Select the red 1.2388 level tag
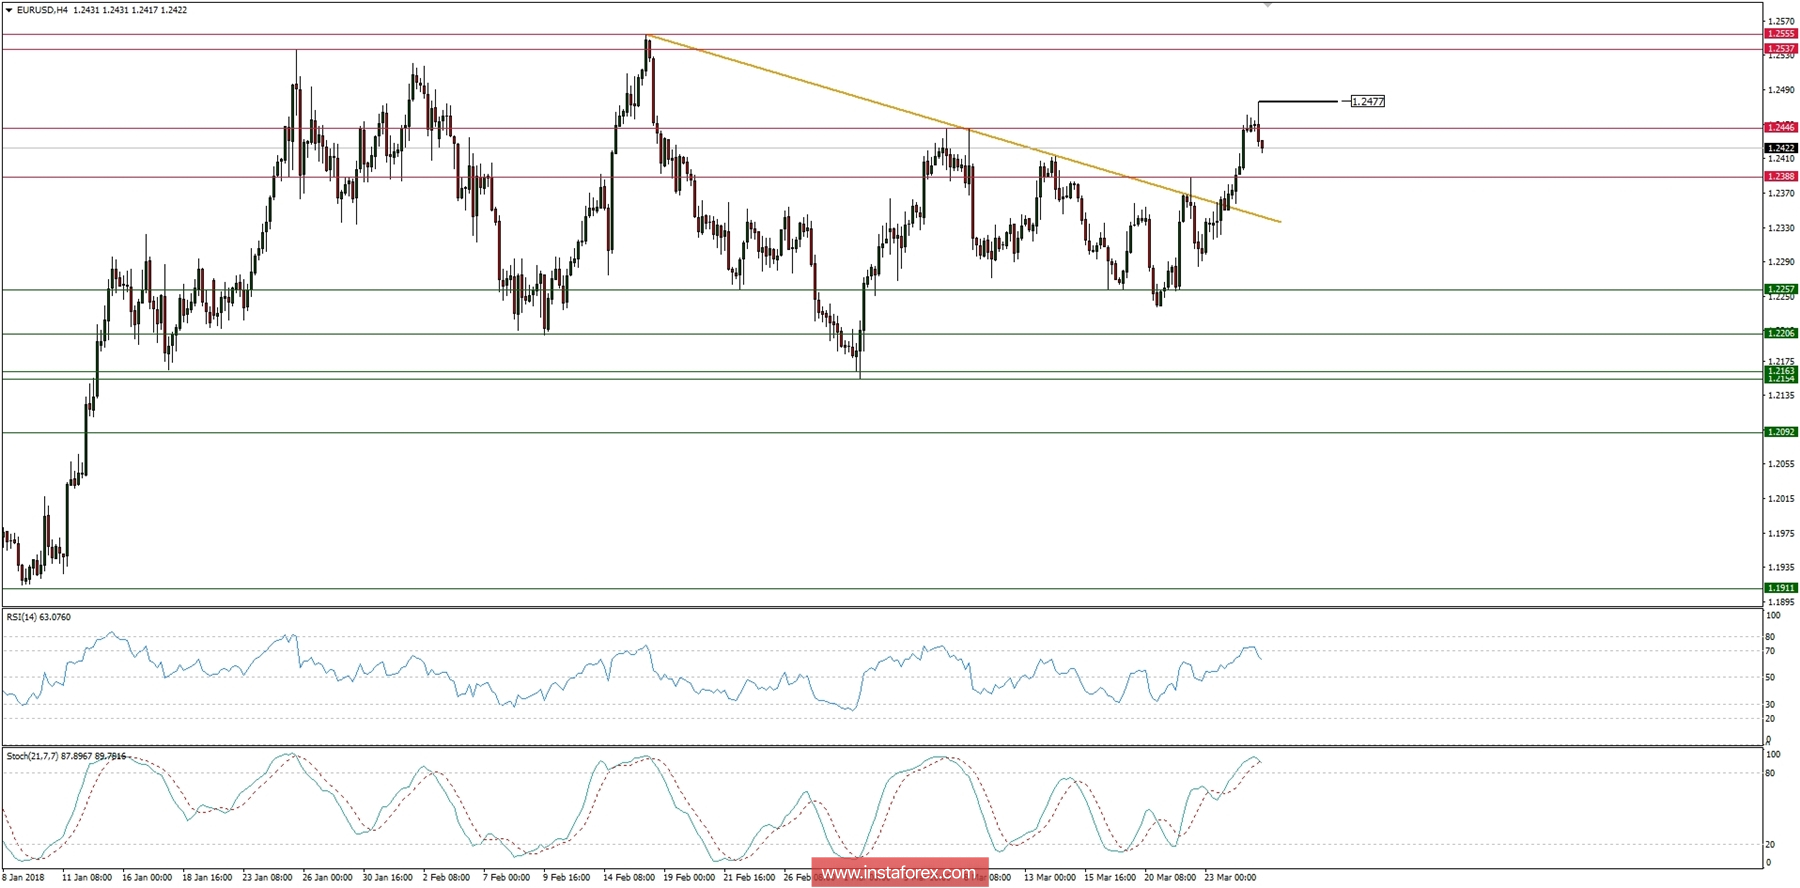The width and height of the screenshot is (1800, 888). point(1780,176)
